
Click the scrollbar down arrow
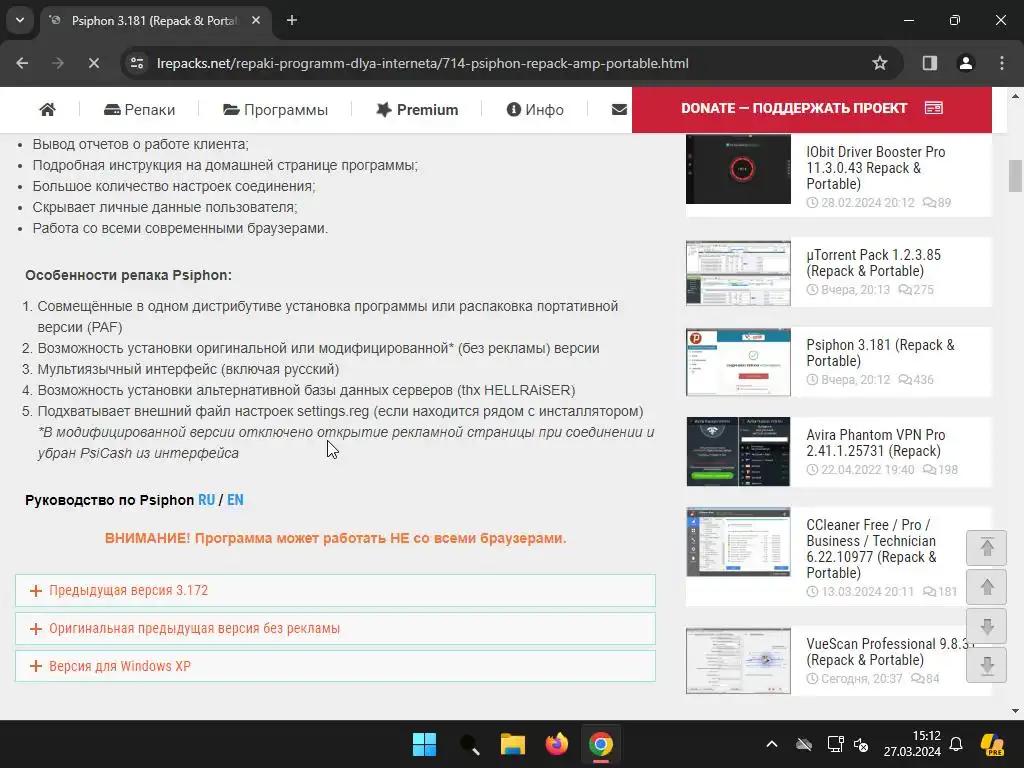pyautogui.click(x=1015, y=711)
